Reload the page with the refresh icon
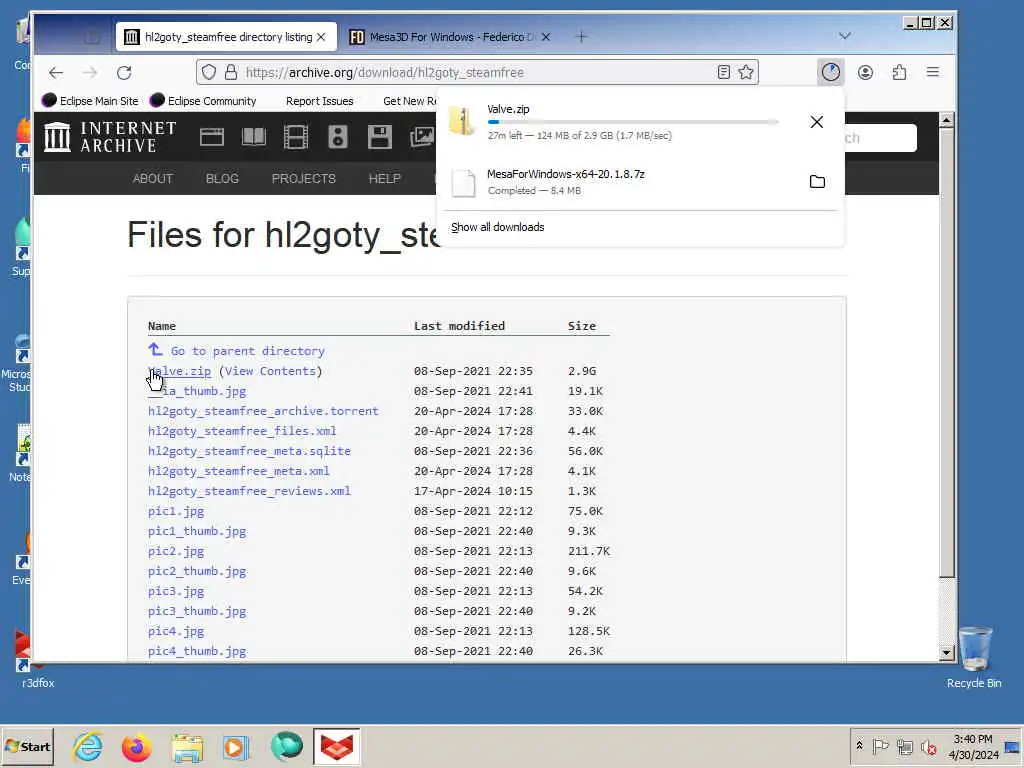The width and height of the screenshot is (1024, 768). 124,72
